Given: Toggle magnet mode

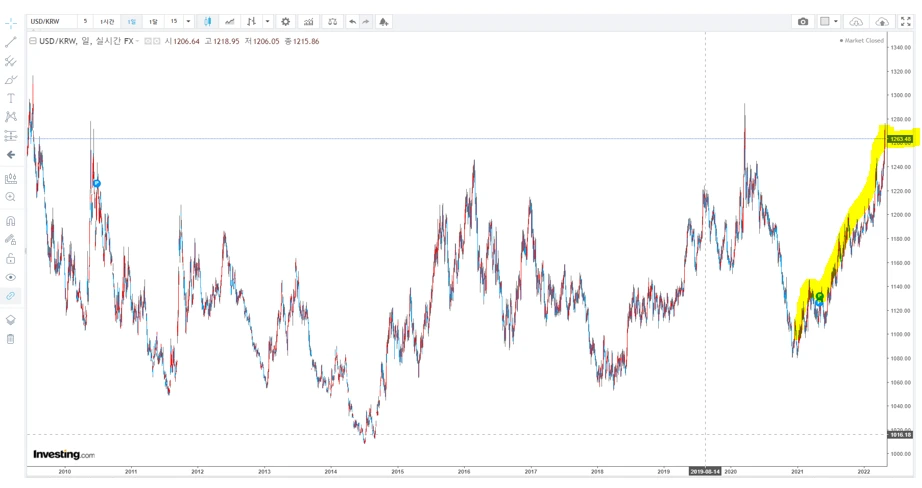Looking at the screenshot, I should [11, 221].
